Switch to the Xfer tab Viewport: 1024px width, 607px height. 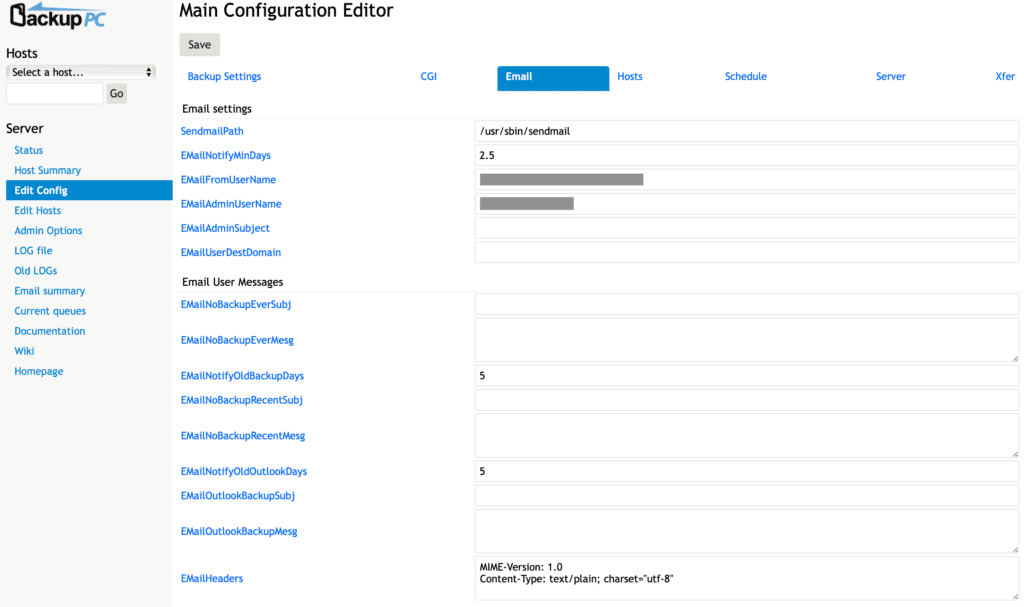pos(1004,77)
